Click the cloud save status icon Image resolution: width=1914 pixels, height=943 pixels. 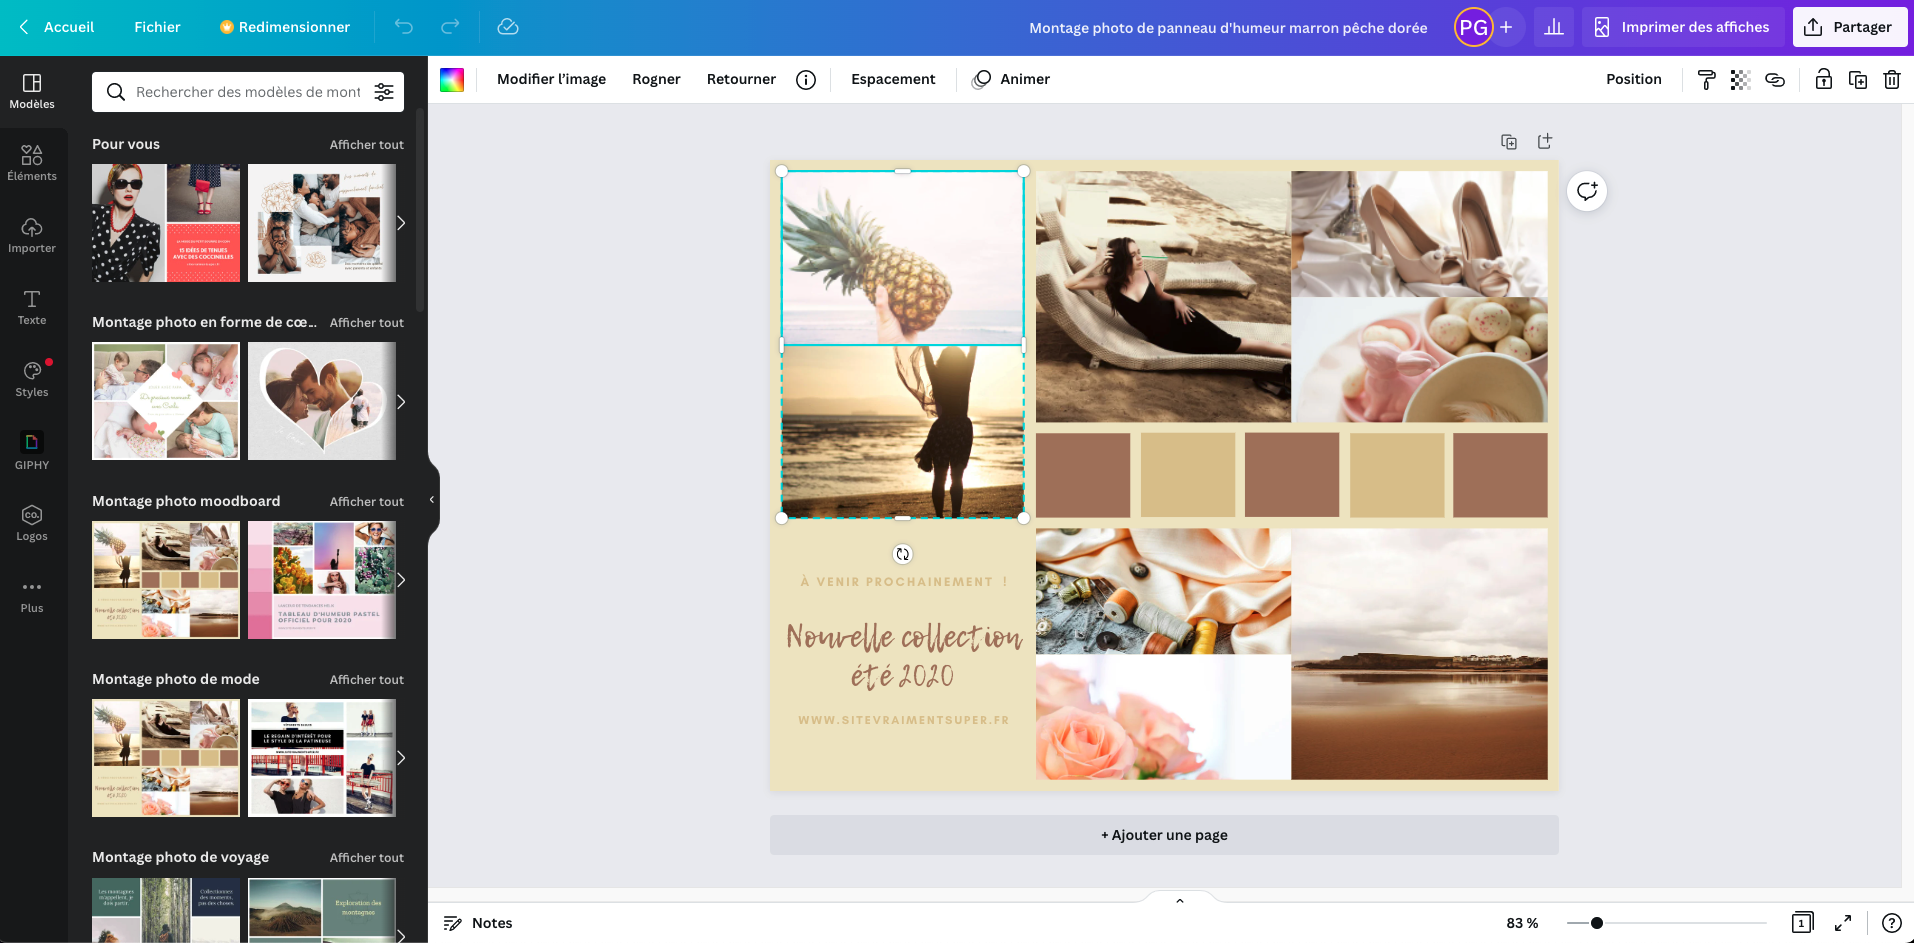pos(508,27)
